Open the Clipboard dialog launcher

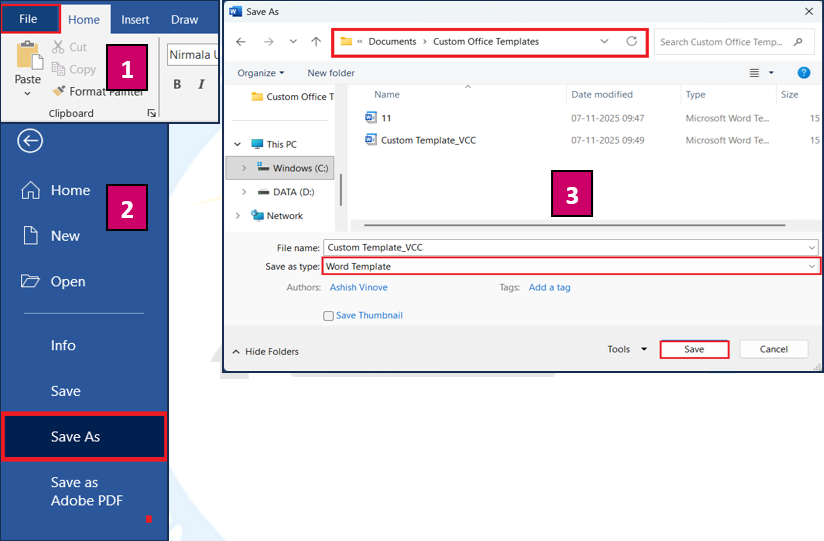(x=152, y=113)
